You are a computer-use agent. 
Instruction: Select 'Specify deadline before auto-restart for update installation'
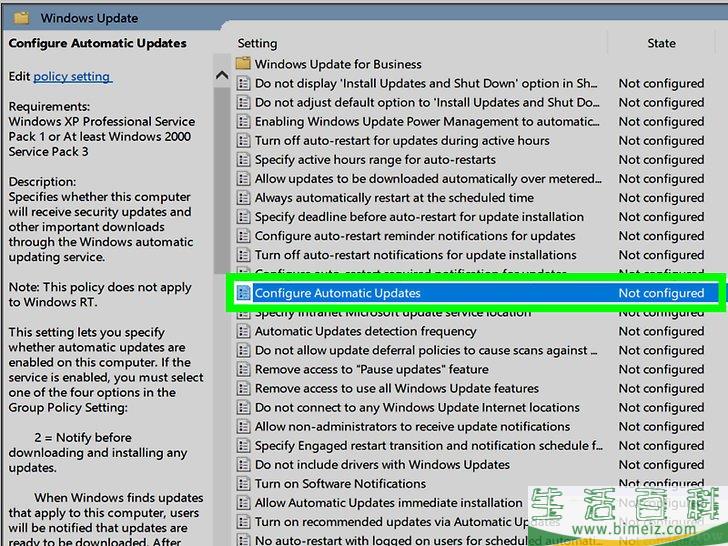coord(419,217)
